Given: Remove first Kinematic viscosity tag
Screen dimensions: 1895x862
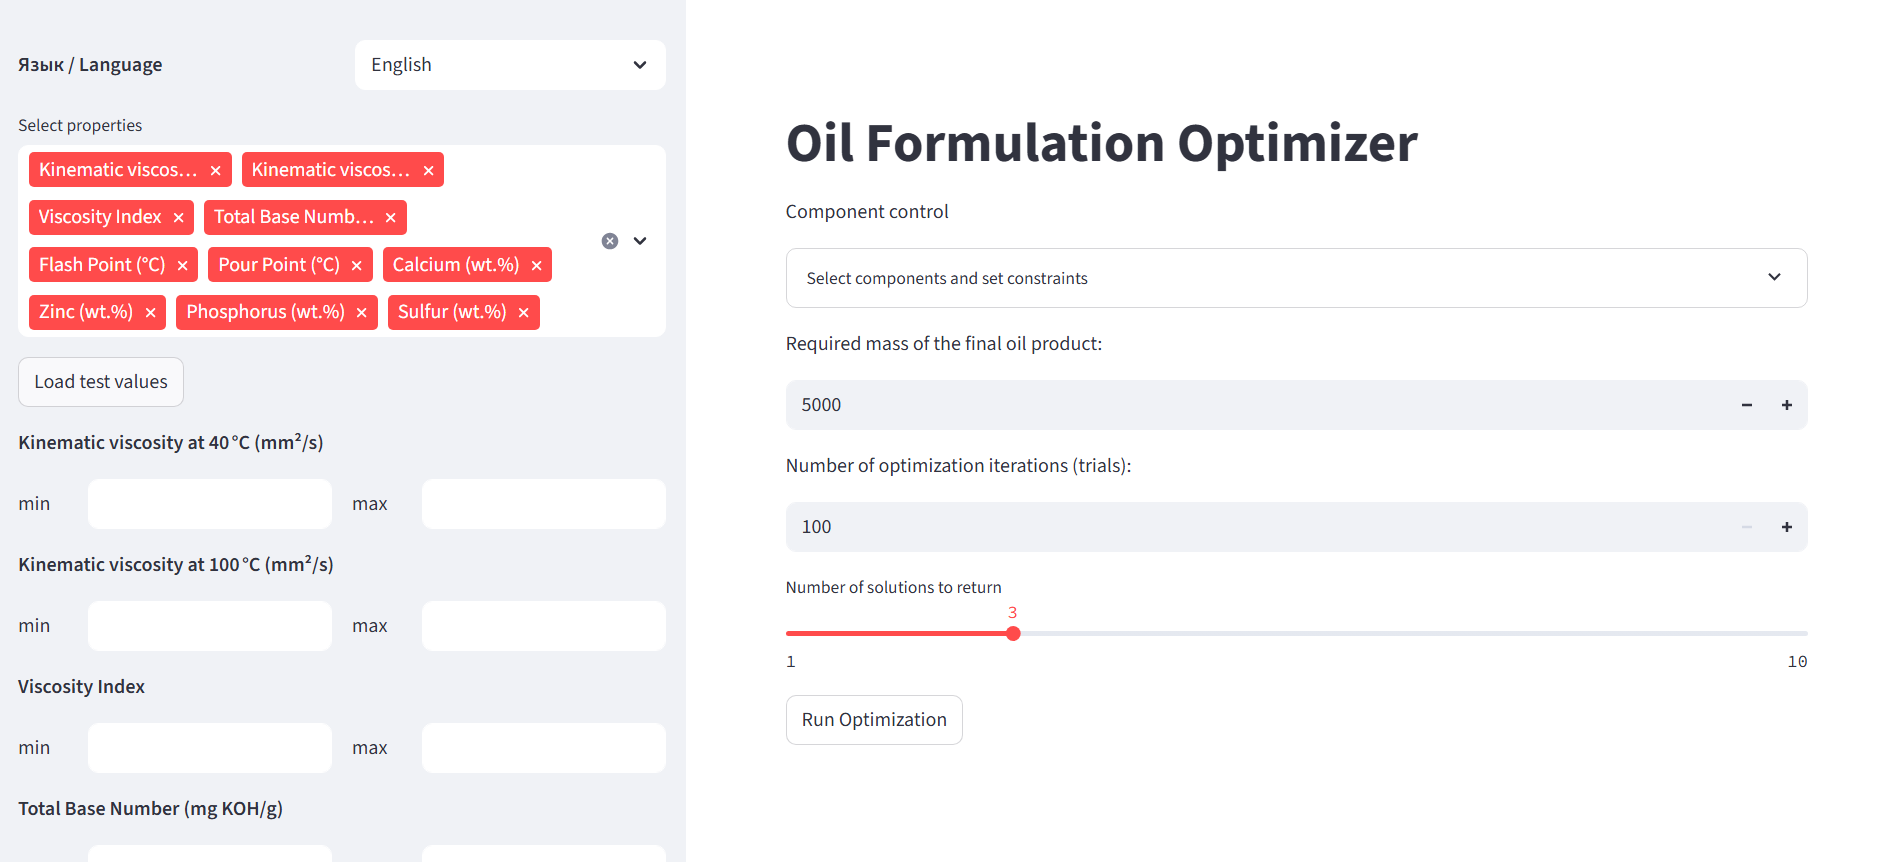Looking at the screenshot, I should click(215, 171).
